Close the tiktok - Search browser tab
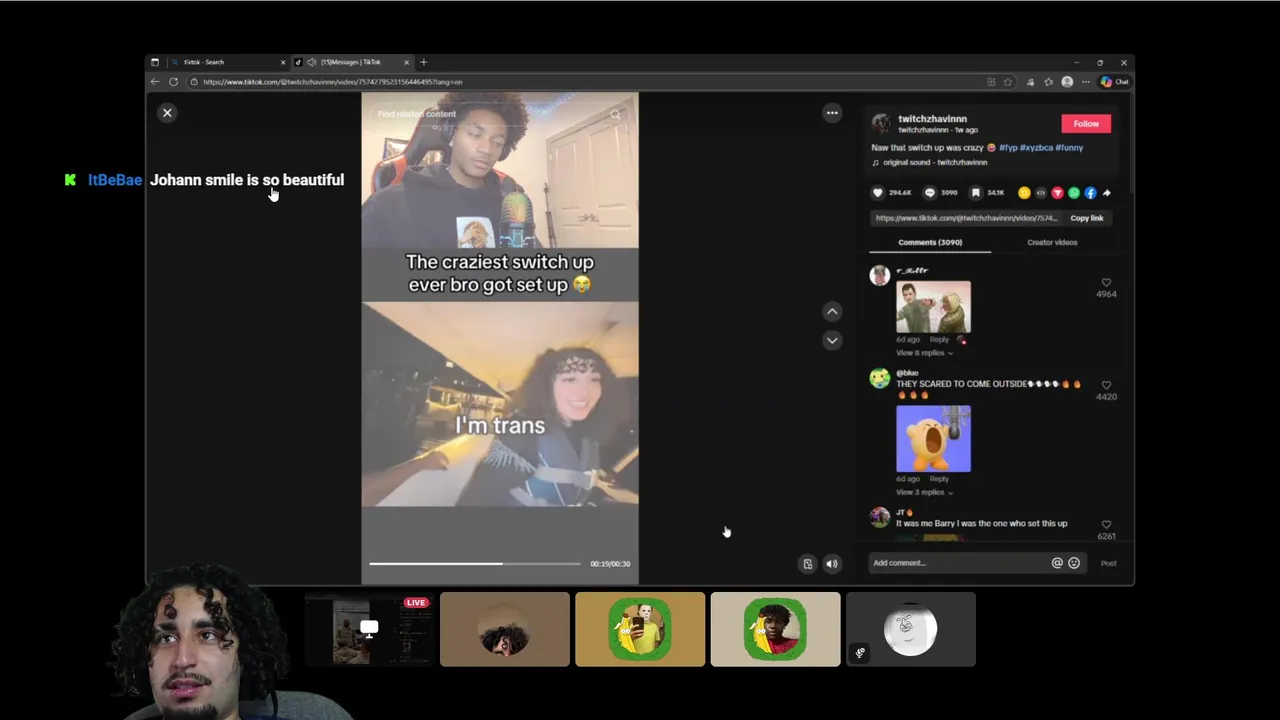The height and width of the screenshot is (720, 1280). (283, 62)
